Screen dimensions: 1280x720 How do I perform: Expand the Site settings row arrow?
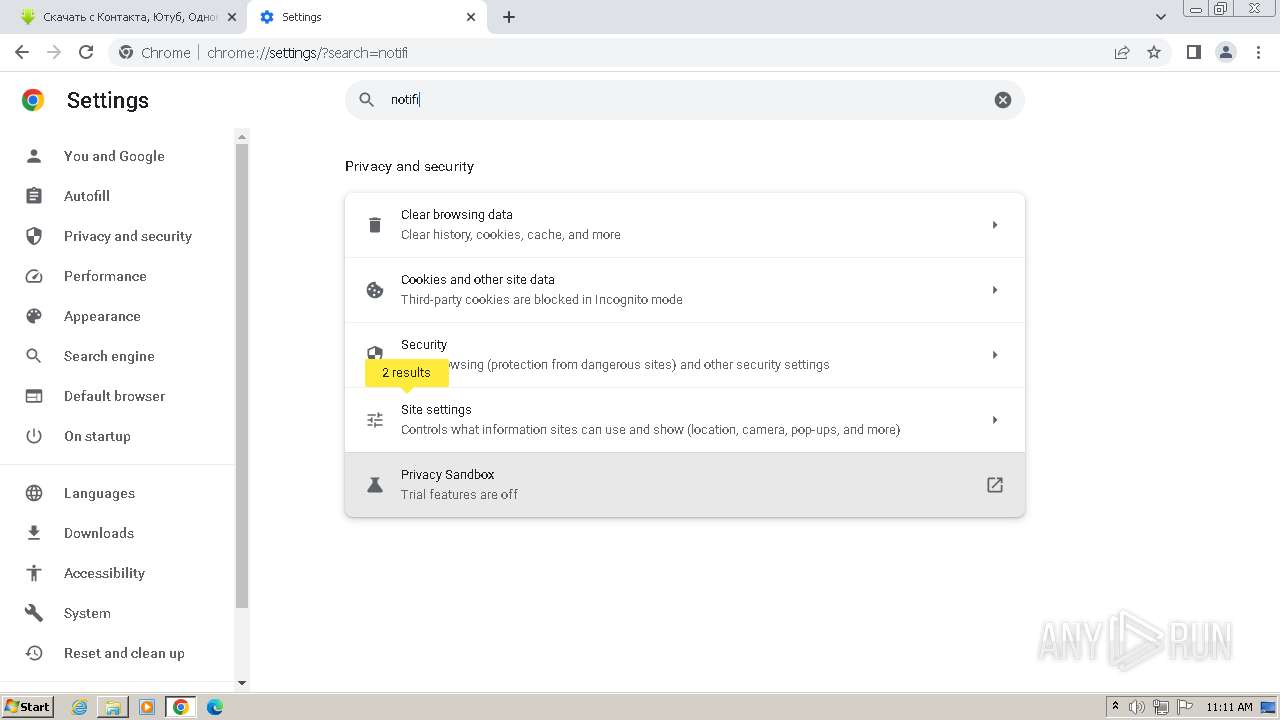994,420
